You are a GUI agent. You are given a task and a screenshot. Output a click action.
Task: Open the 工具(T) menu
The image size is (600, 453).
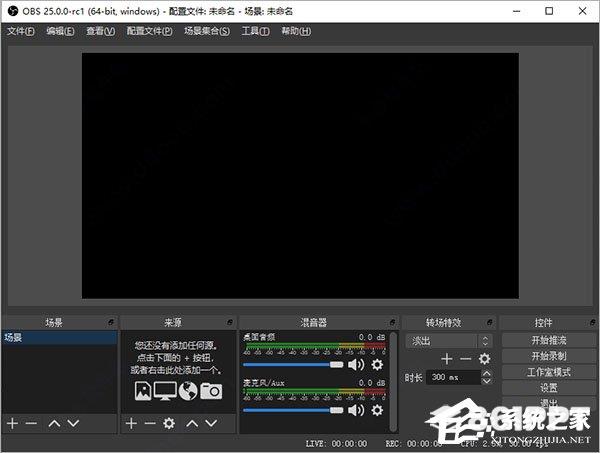255,31
